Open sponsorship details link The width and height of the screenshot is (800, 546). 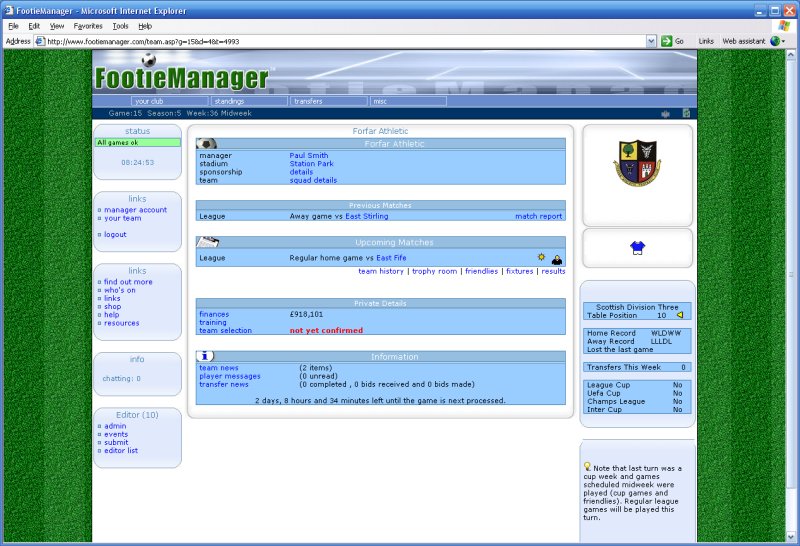pos(301,172)
